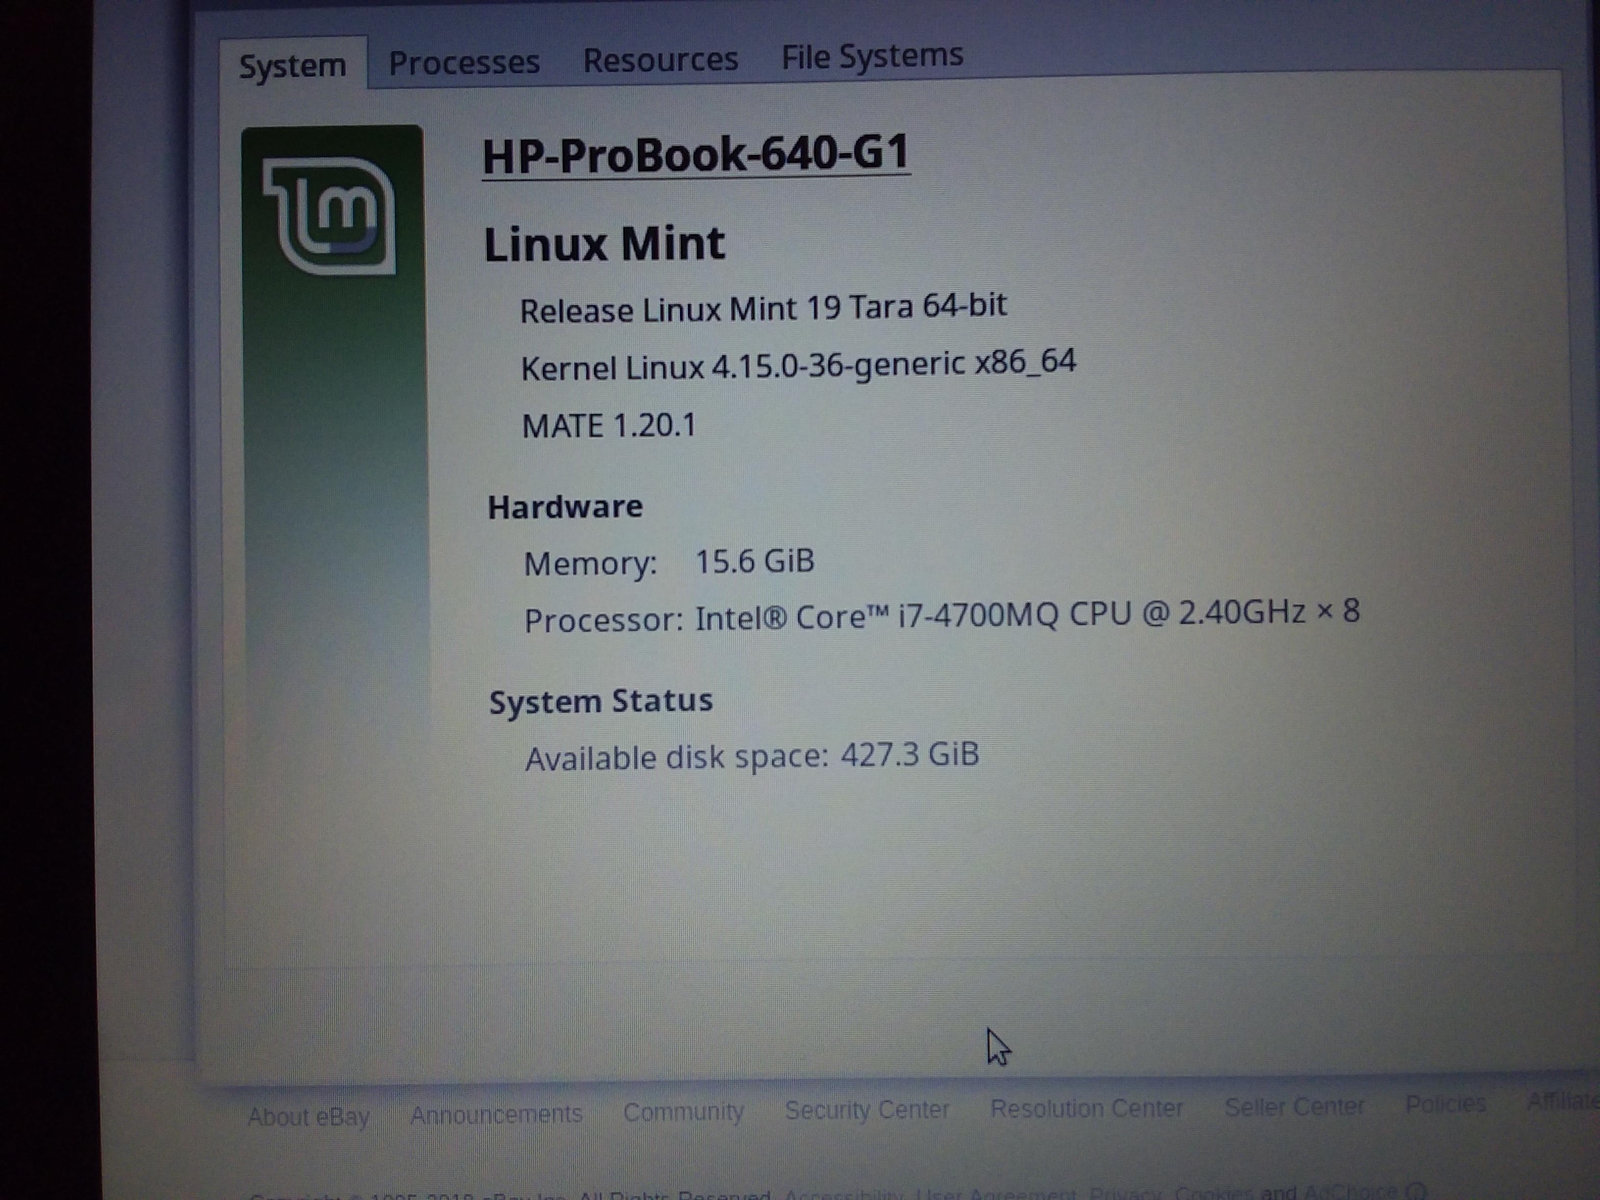
Task: Go to the Security Center link
Action: pos(867,1110)
